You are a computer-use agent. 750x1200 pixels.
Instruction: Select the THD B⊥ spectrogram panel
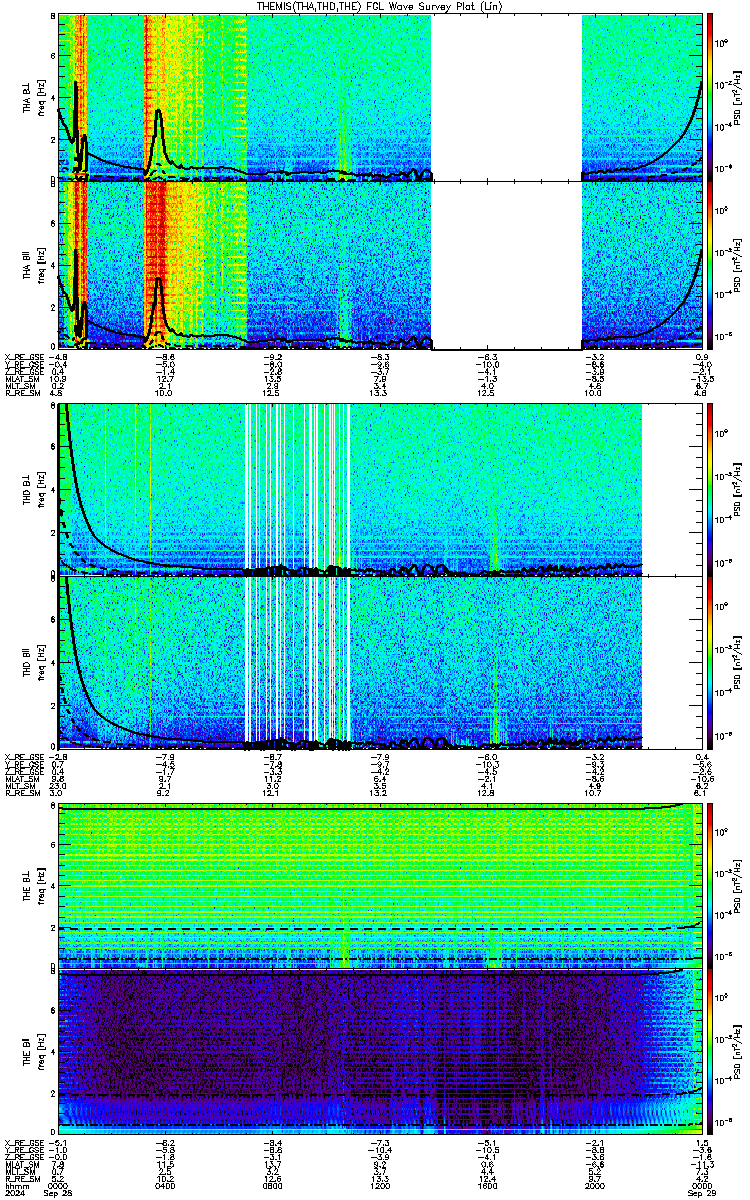[x=381, y=489]
